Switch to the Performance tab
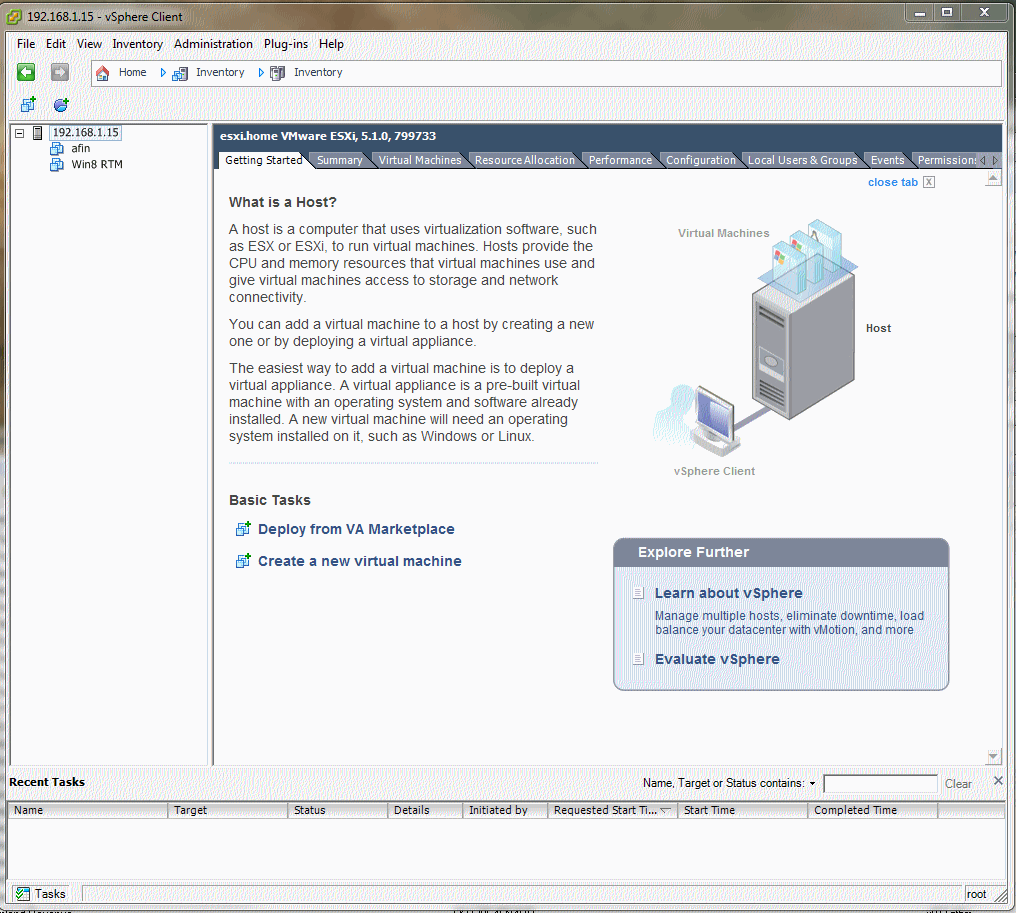Screen dimensions: 1016x913 (620, 159)
